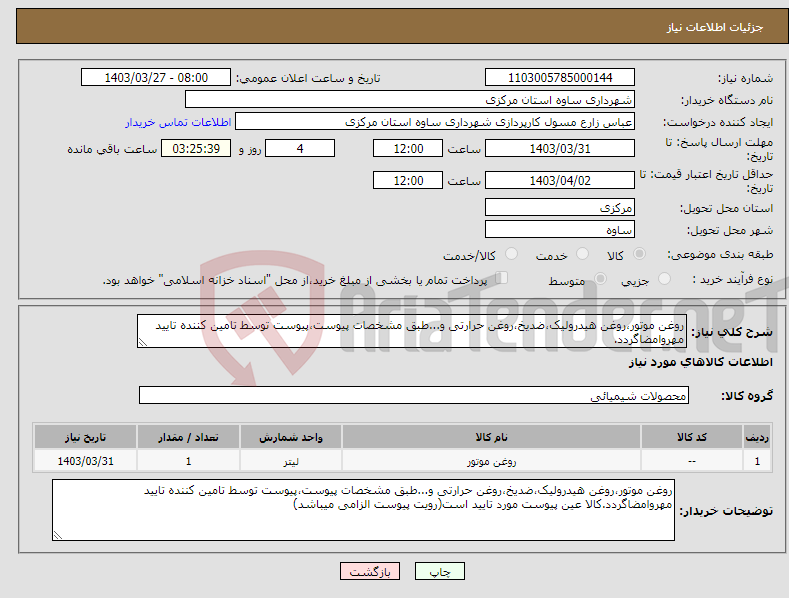Toggle Islamic treasury payment checkbox
Screen dimensions: 789x598
501,278
